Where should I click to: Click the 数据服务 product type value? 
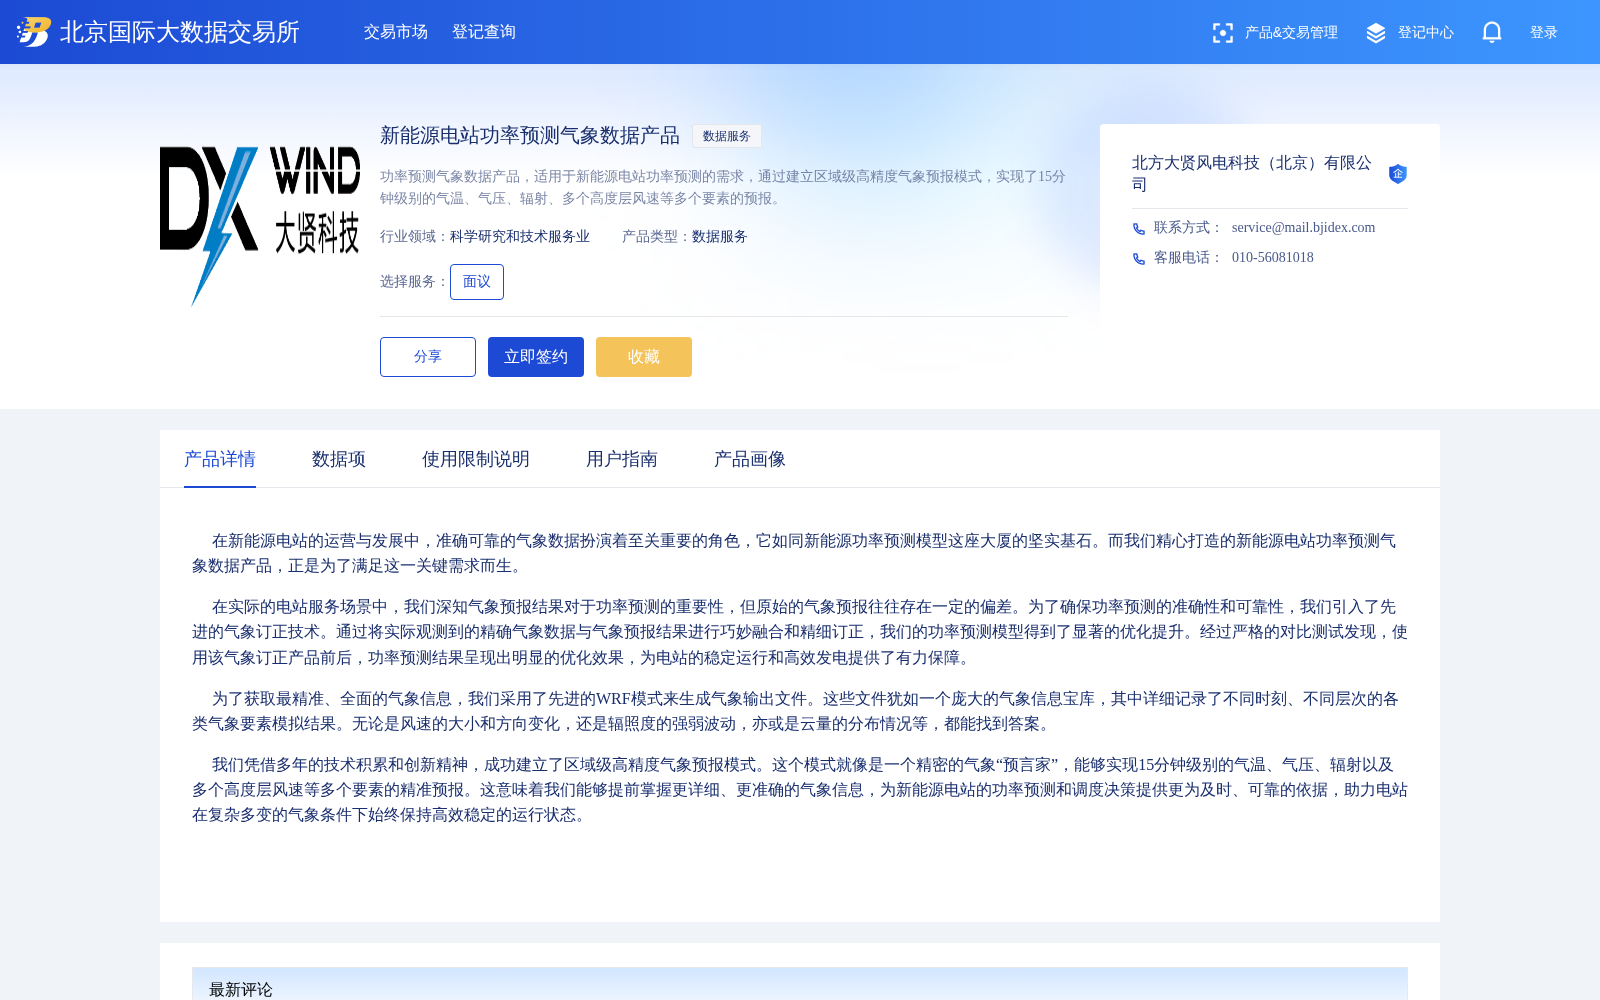[720, 237]
